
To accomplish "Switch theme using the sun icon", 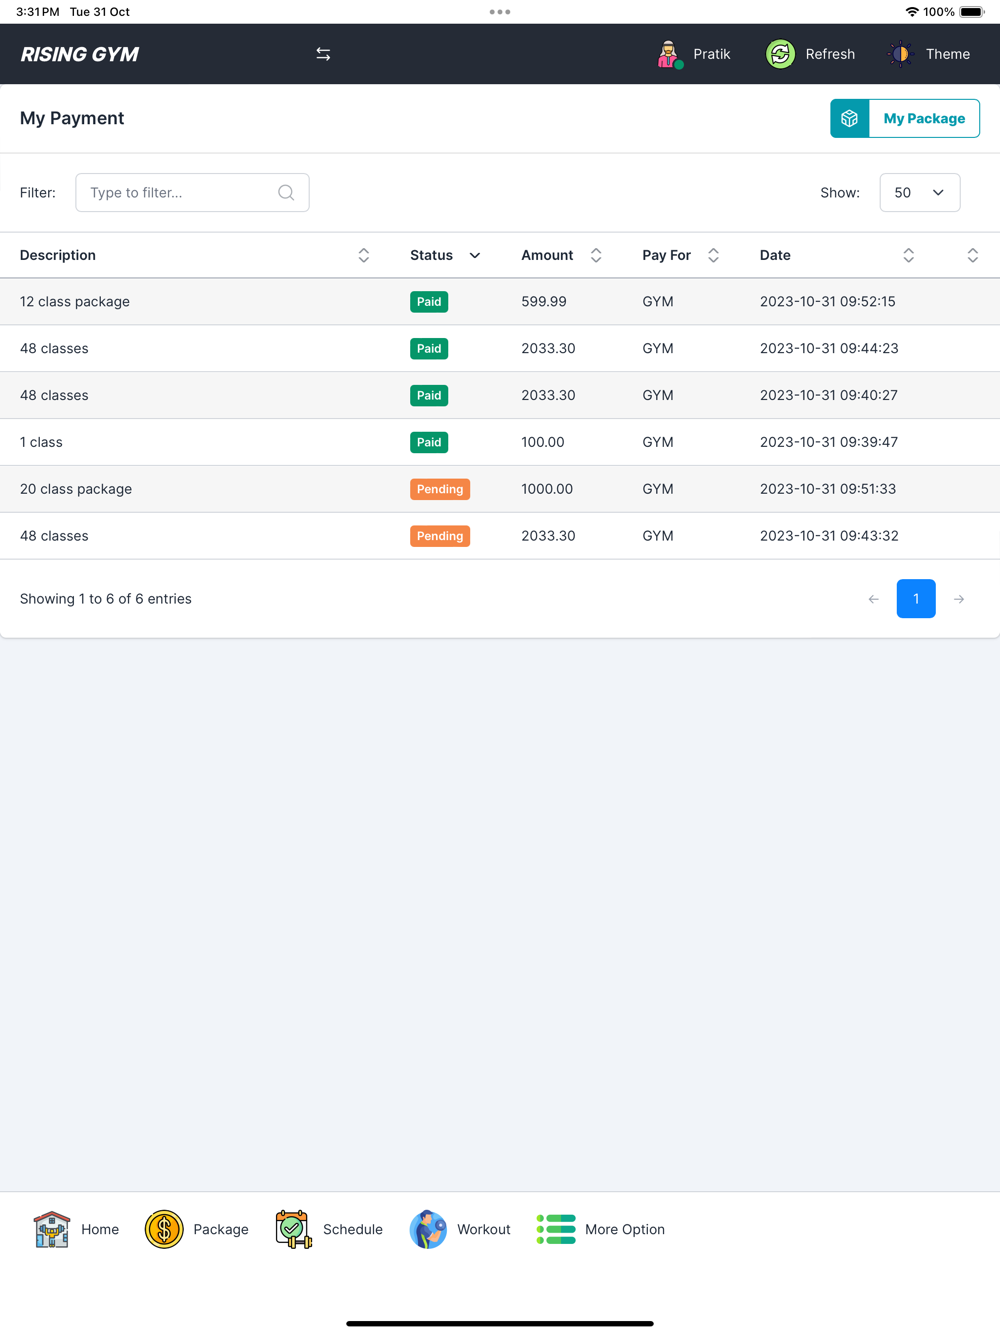I will coord(901,54).
